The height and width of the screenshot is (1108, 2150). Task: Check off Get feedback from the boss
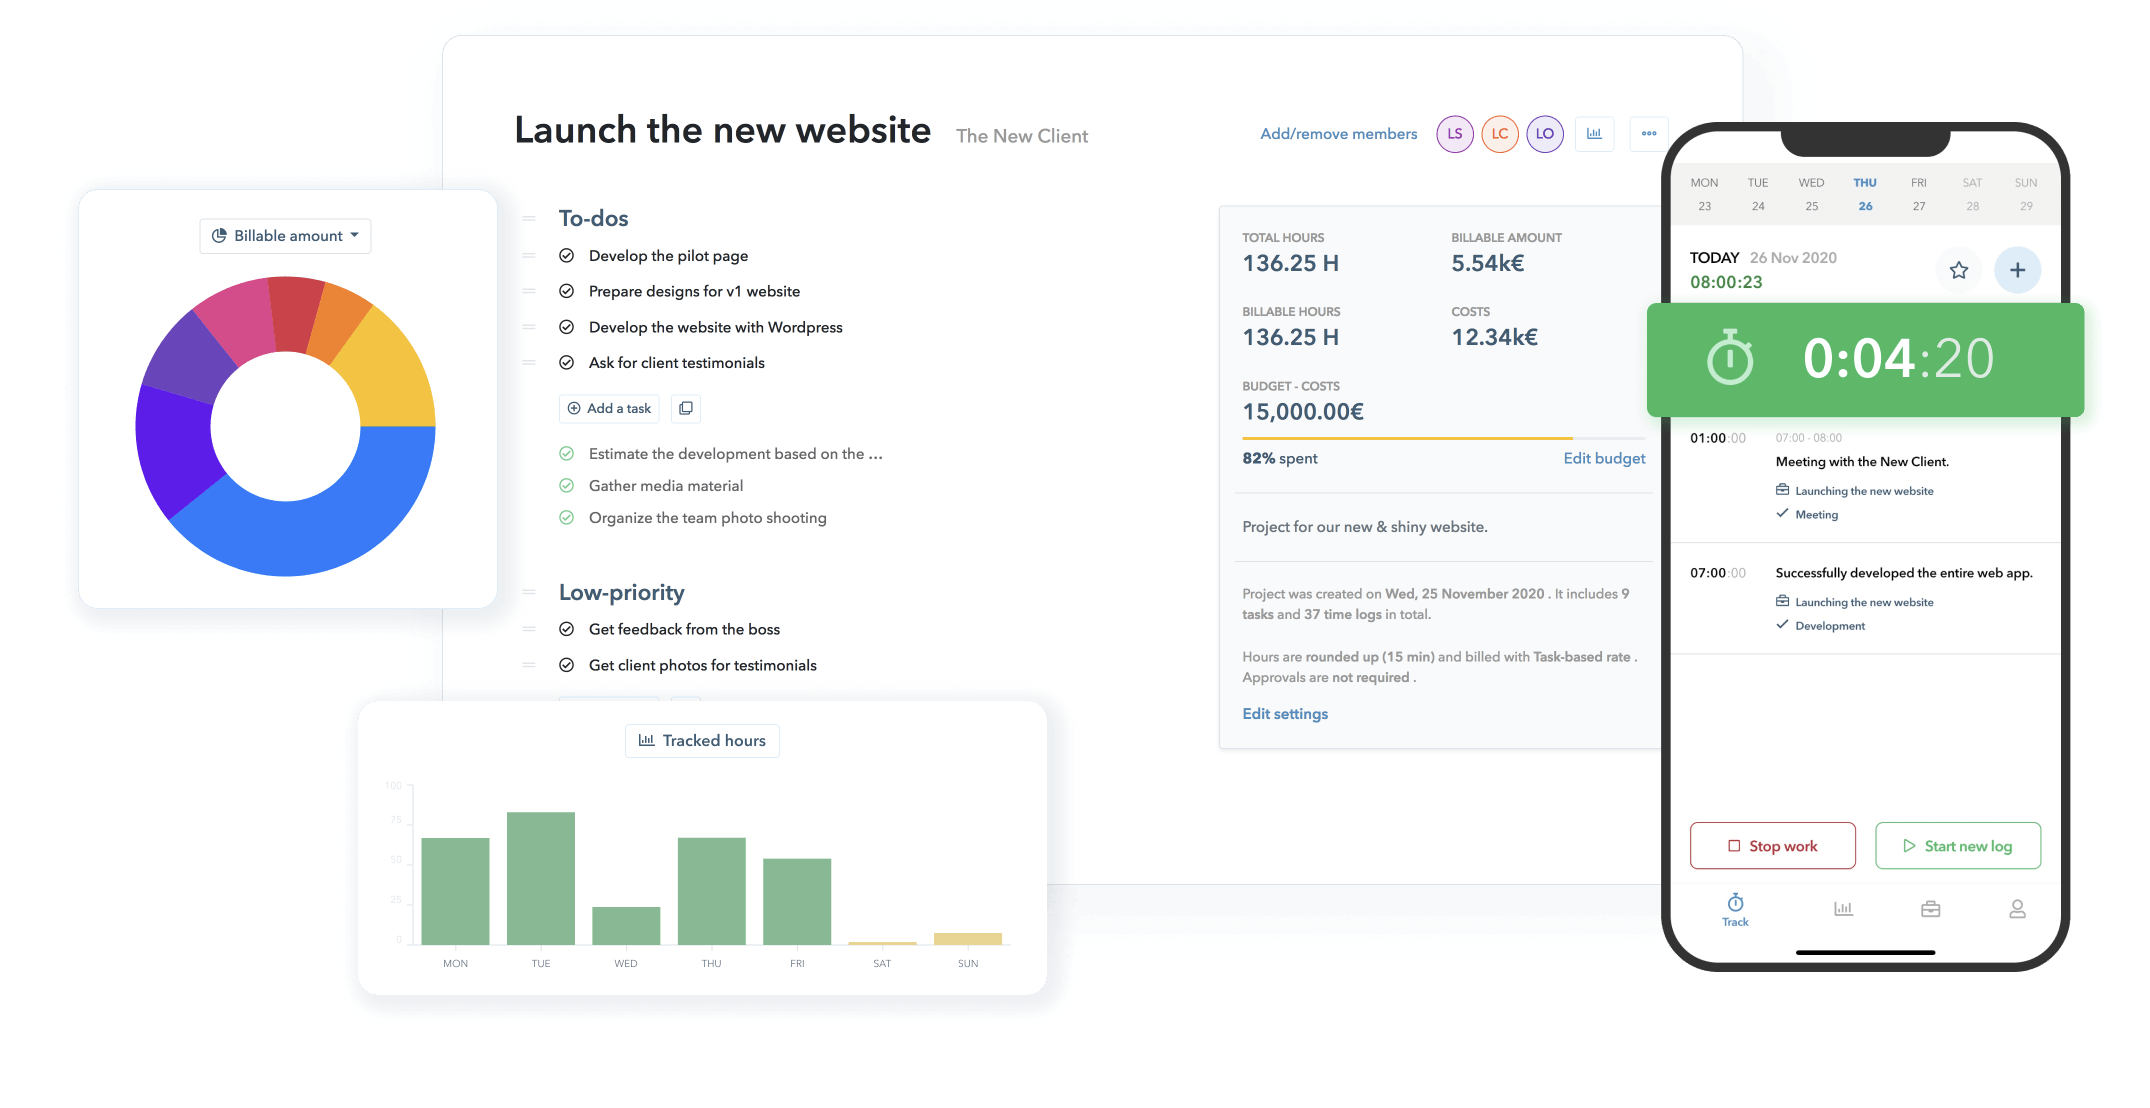[566, 629]
